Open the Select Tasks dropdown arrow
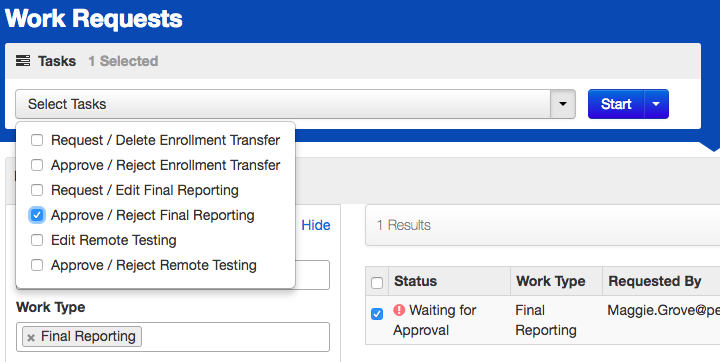This screenshot has width=720, height=362. coord(563,104)
